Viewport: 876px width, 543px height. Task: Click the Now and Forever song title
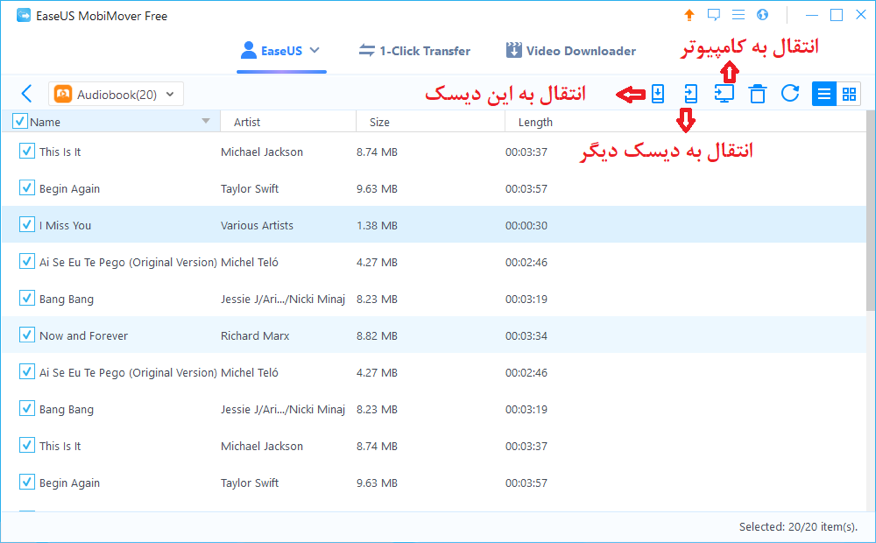click(83, 336)
